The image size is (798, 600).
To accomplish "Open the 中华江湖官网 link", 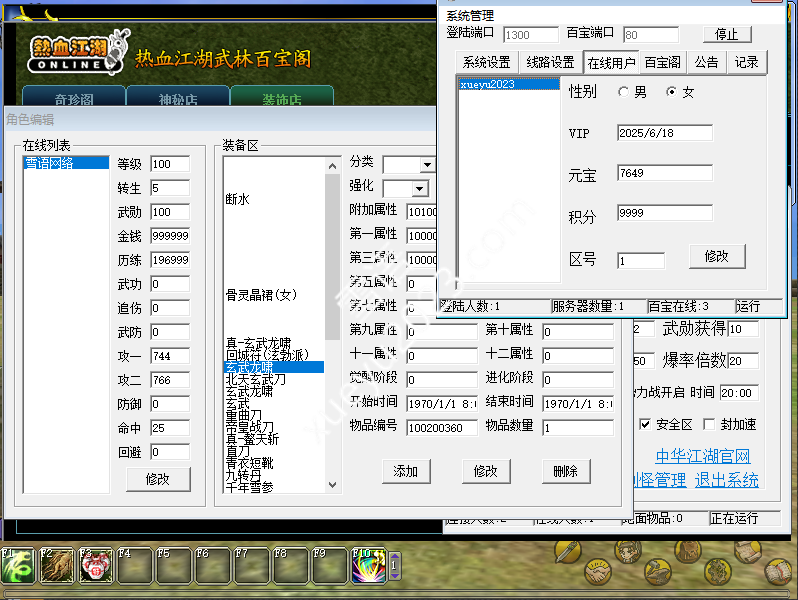I will pyautogui.click(x=703, y=457).
